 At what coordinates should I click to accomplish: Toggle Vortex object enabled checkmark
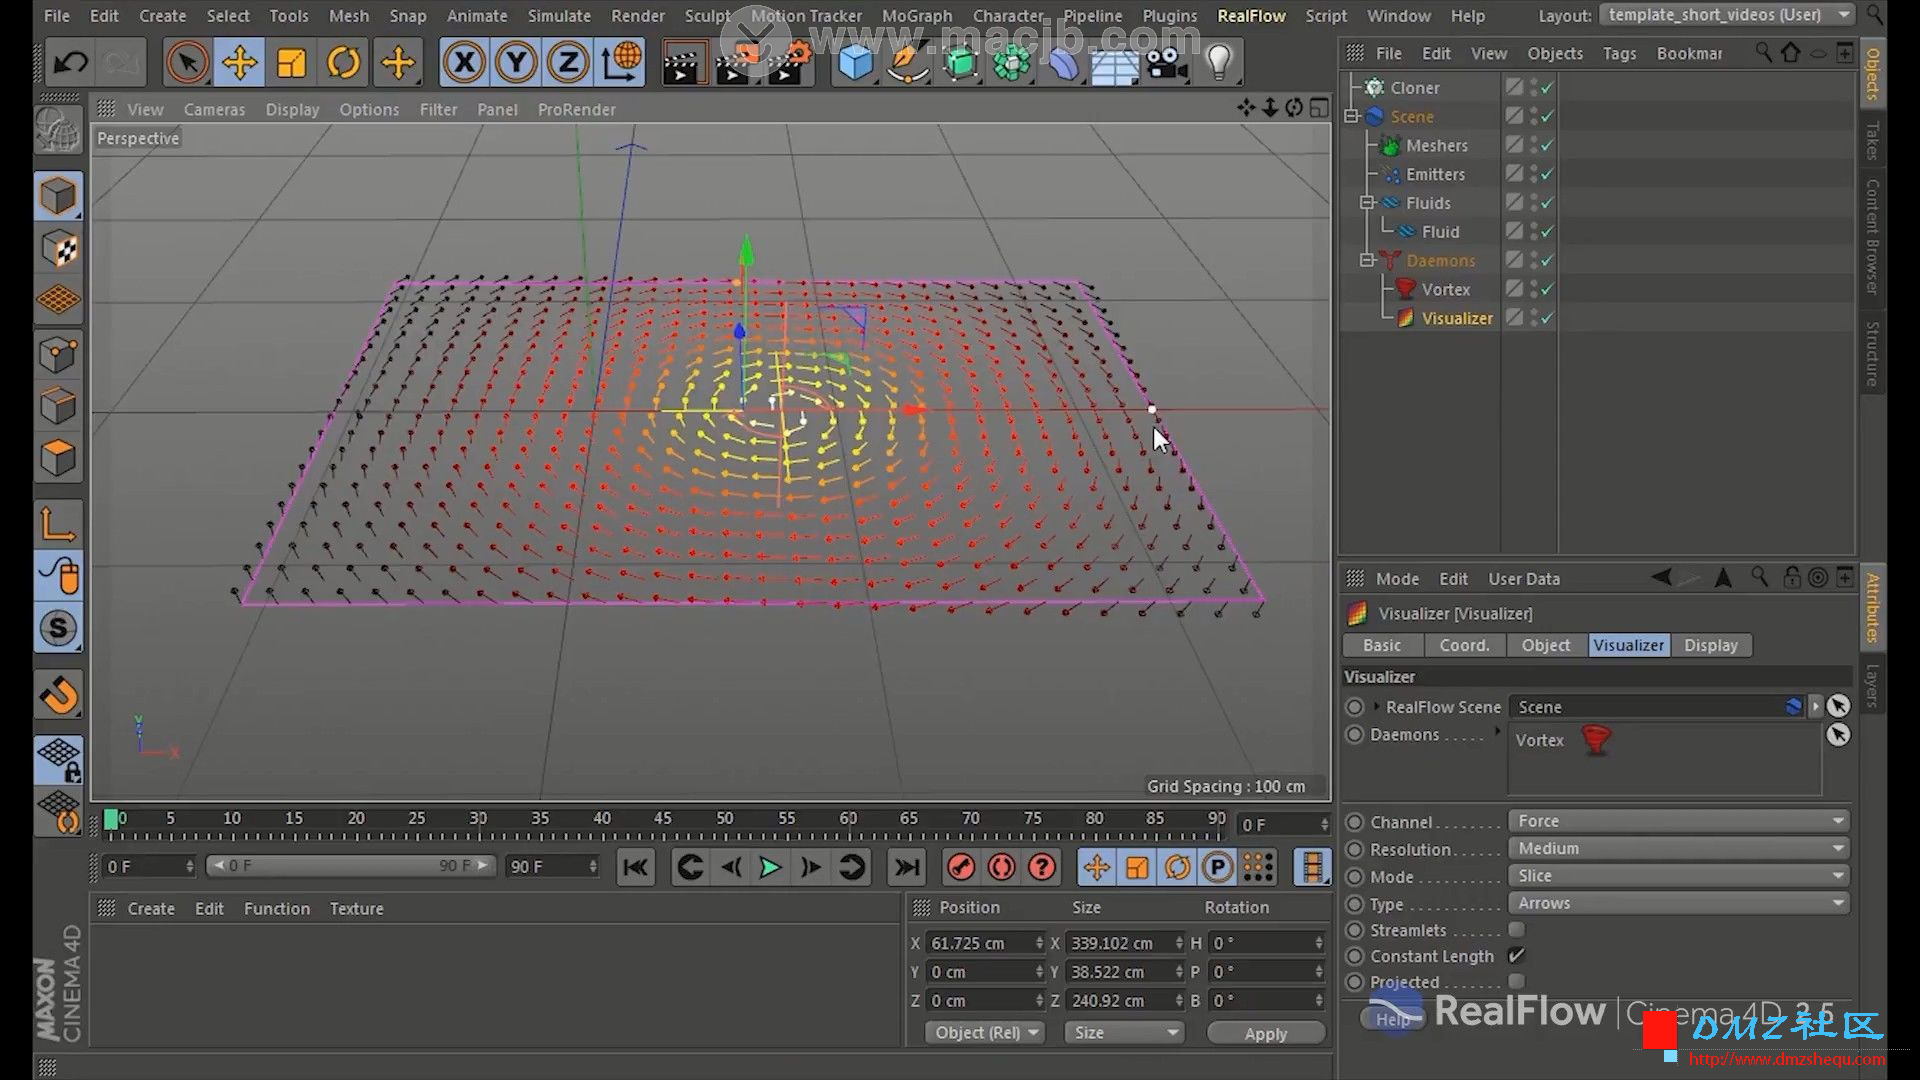point(1547,289)
